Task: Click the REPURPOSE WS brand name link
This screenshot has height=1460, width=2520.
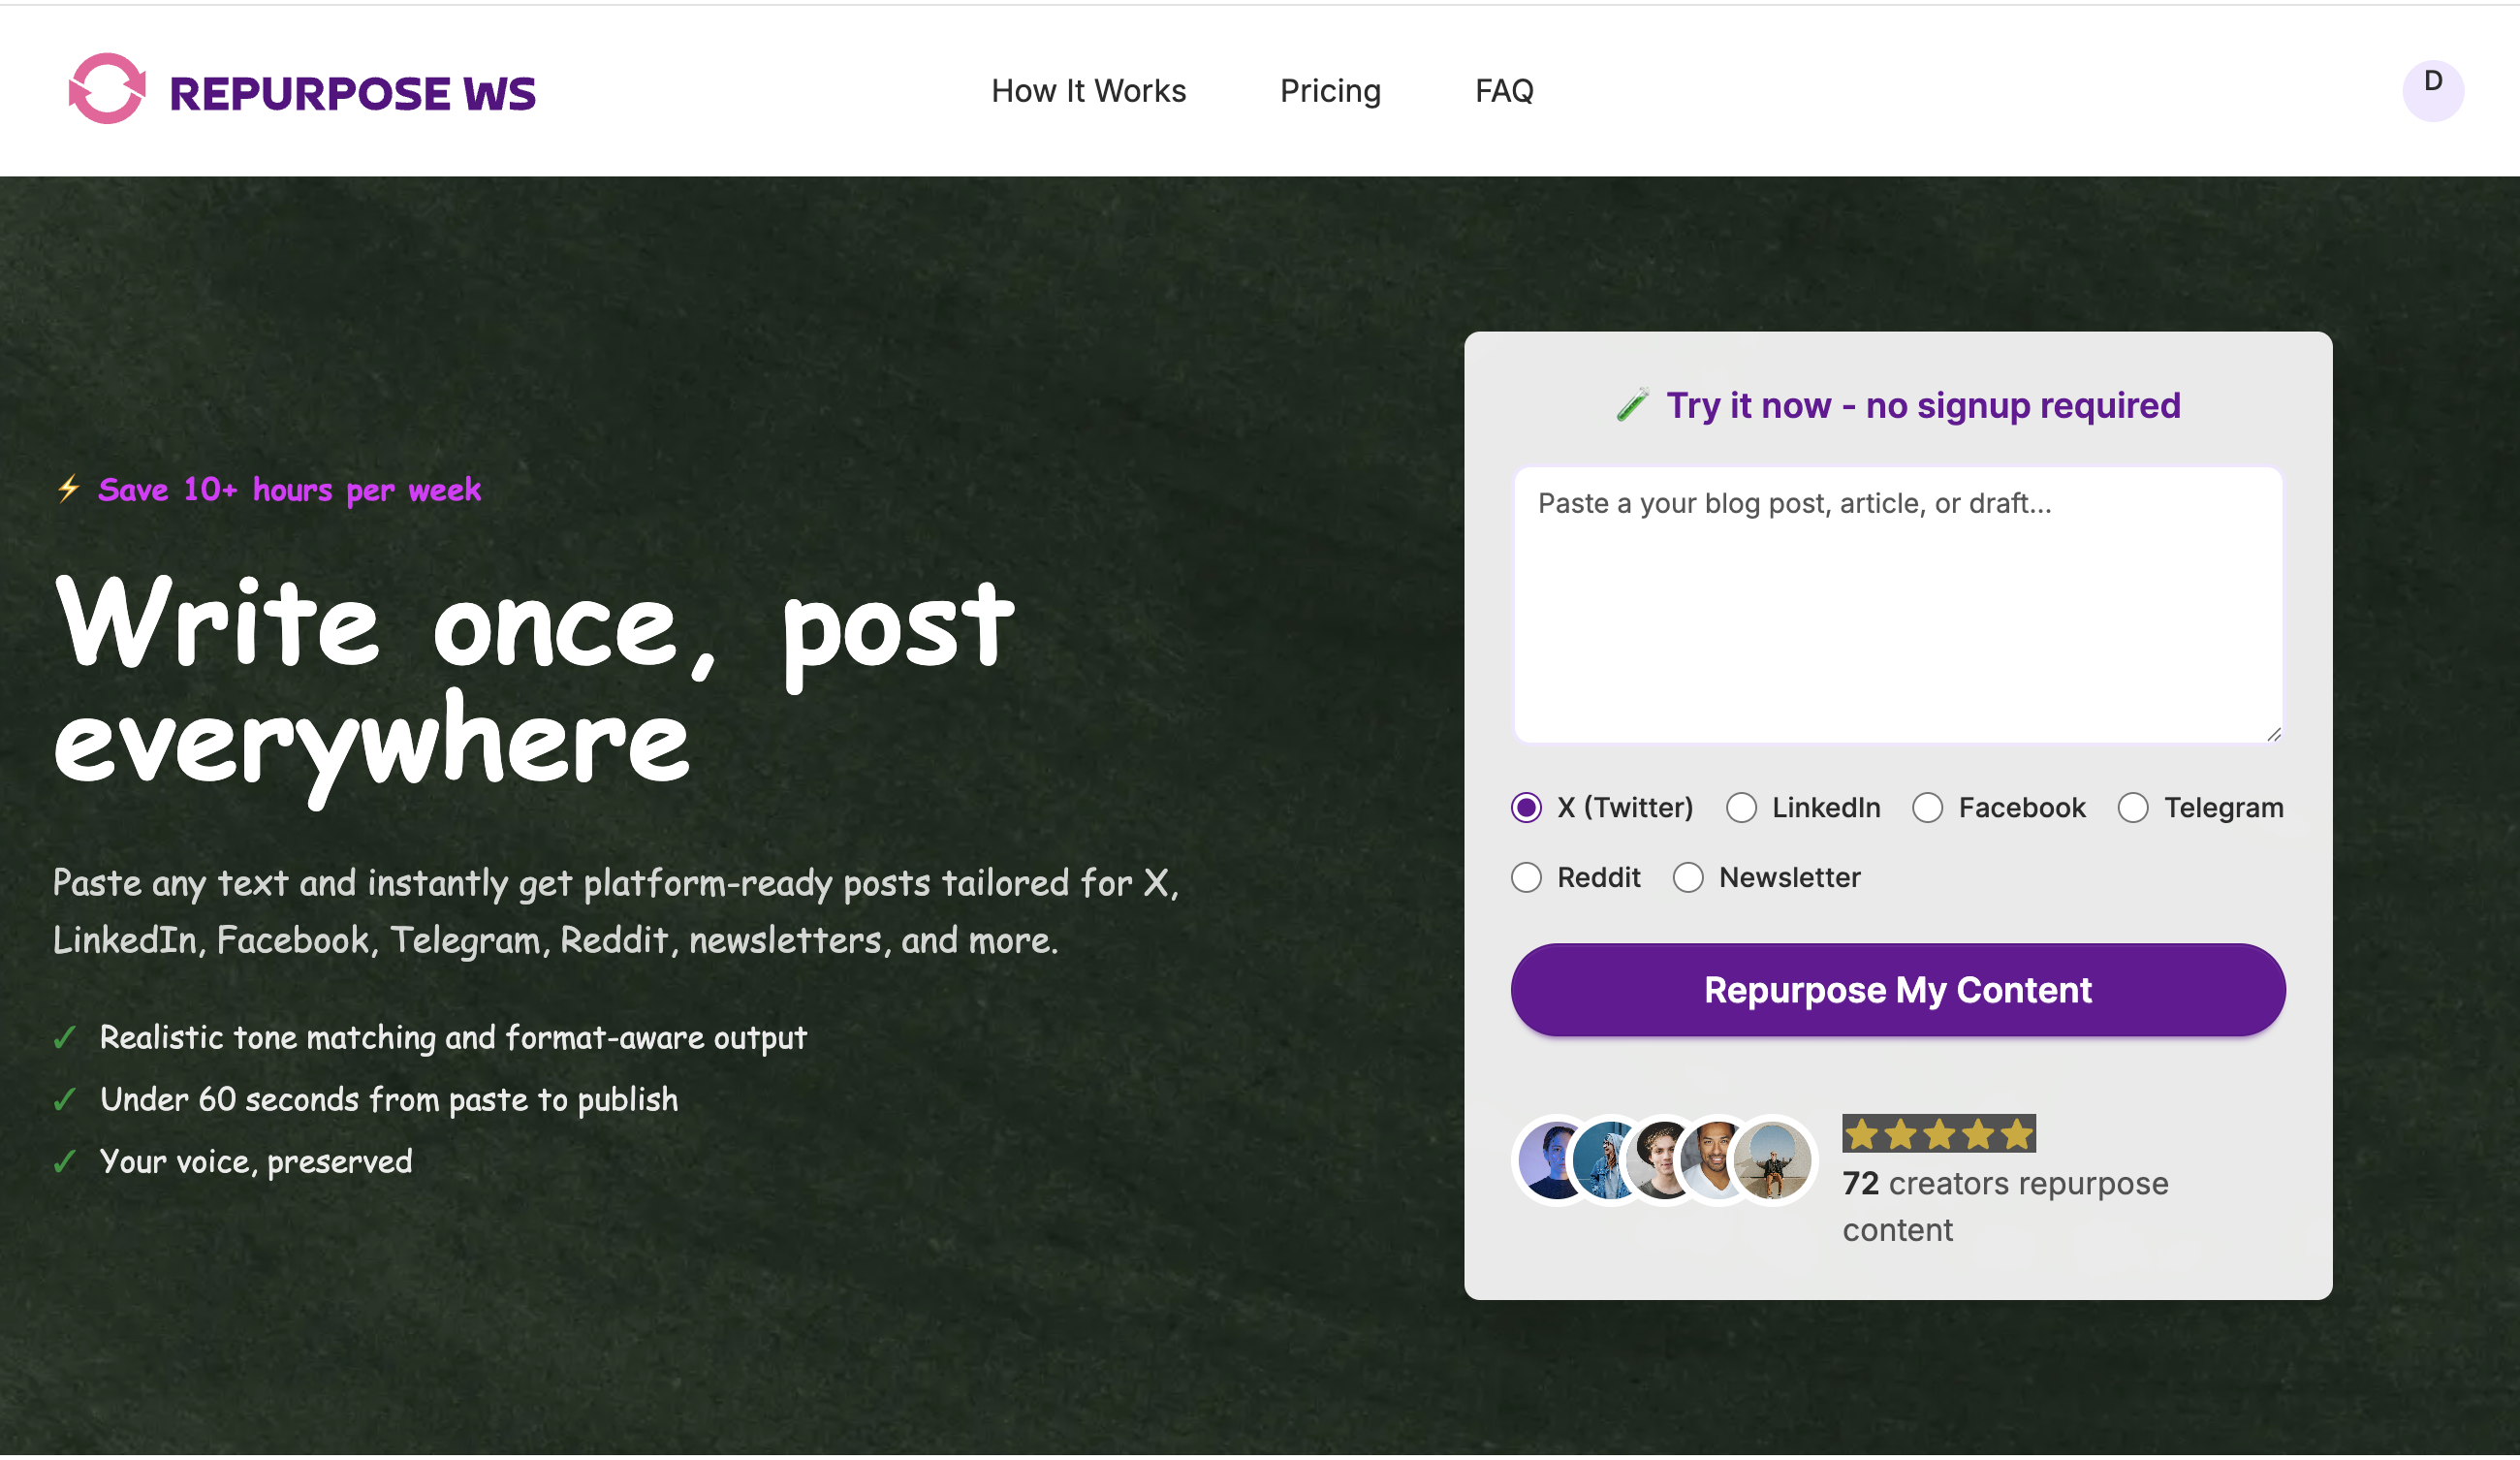Action: 352,93
